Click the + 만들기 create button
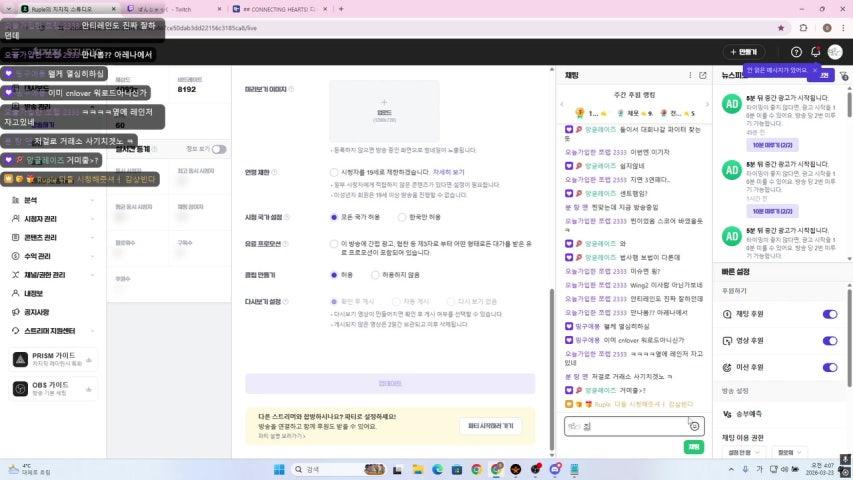Screen dimensions: 853x480 744,52
